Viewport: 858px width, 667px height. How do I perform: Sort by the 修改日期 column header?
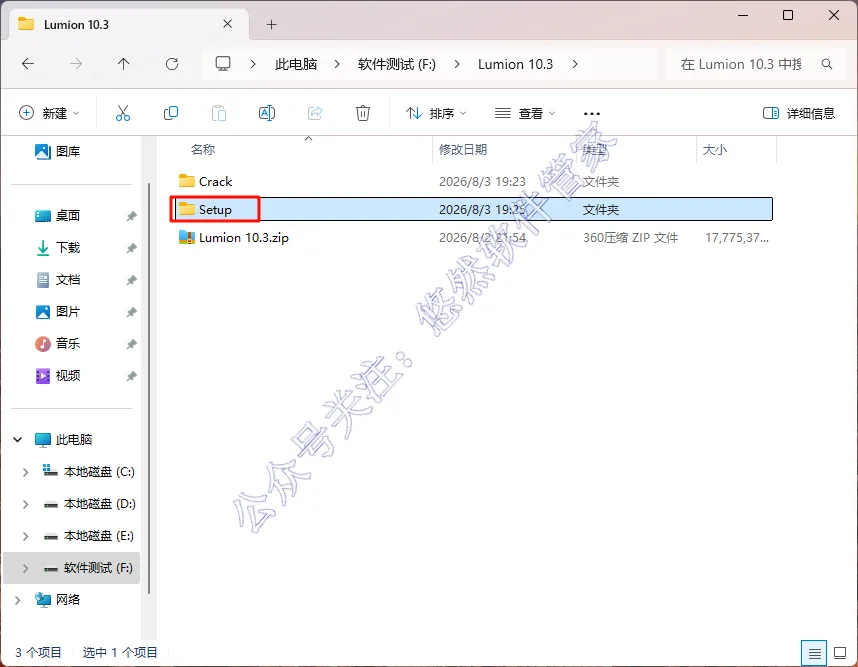point(463,149)
